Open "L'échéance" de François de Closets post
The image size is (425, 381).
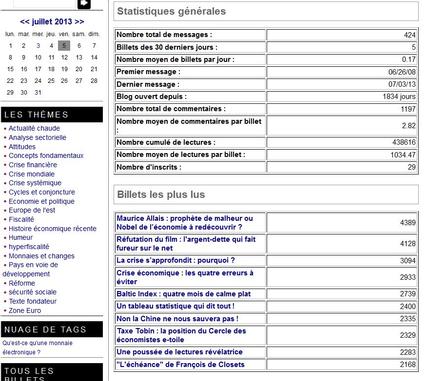(x=180, y=365)
